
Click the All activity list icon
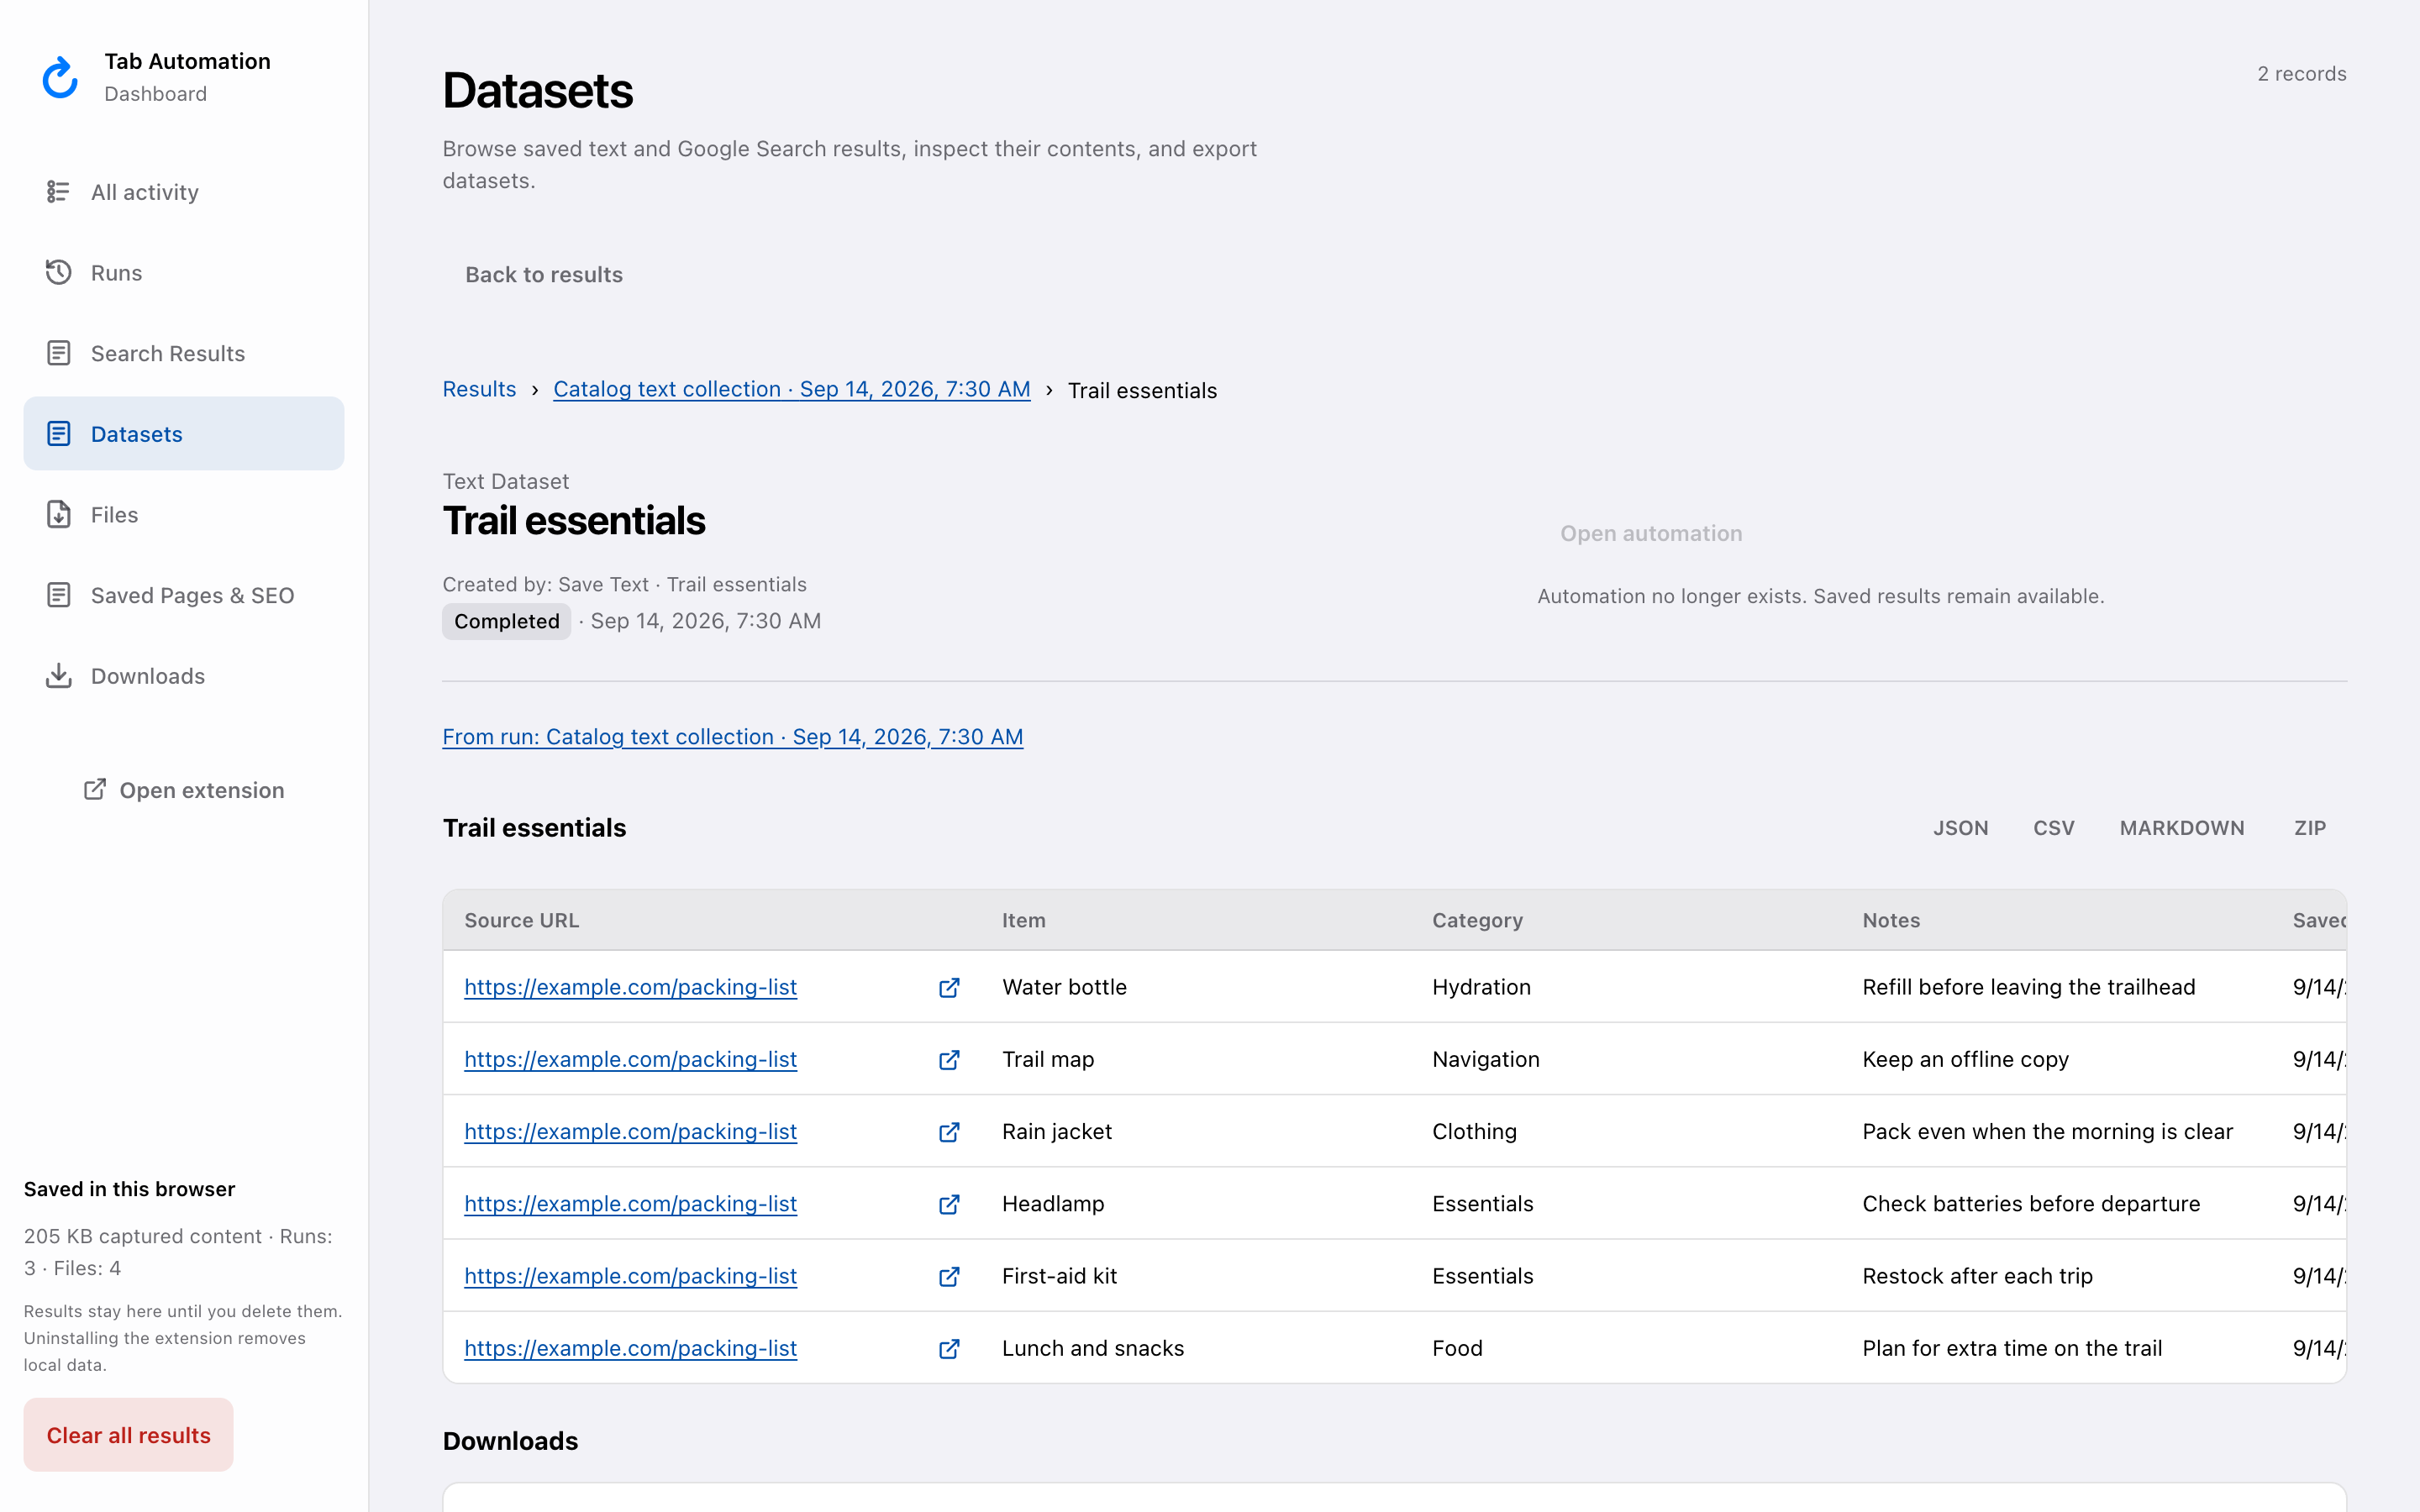tap(58, 191)
